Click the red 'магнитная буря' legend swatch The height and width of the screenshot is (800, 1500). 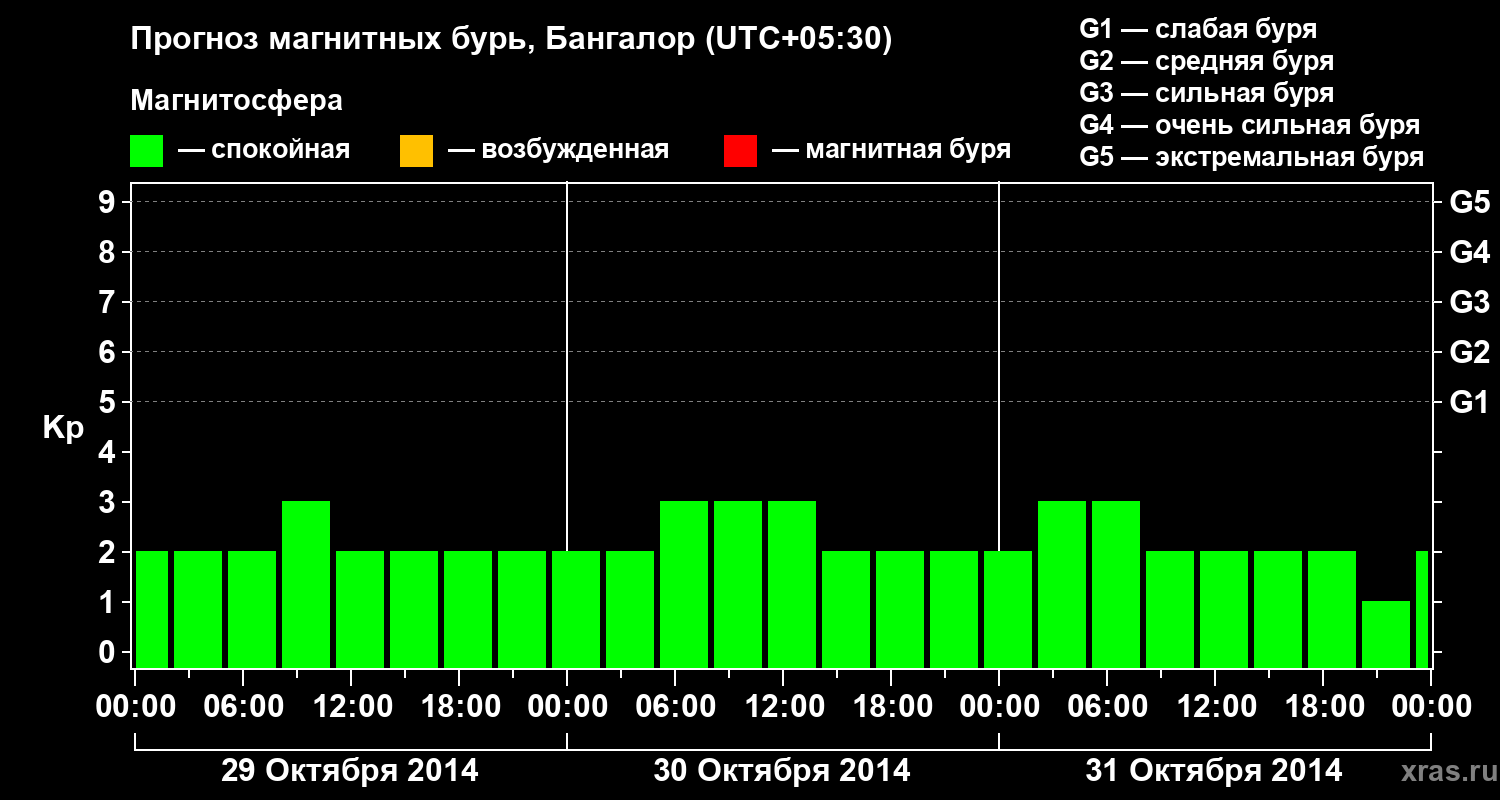[740, 151]
